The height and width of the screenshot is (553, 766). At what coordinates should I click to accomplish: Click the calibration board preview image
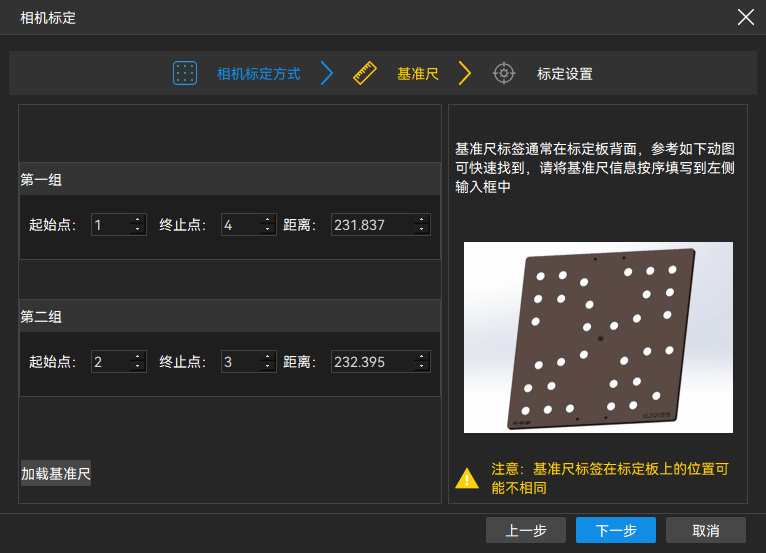point(597,337)
